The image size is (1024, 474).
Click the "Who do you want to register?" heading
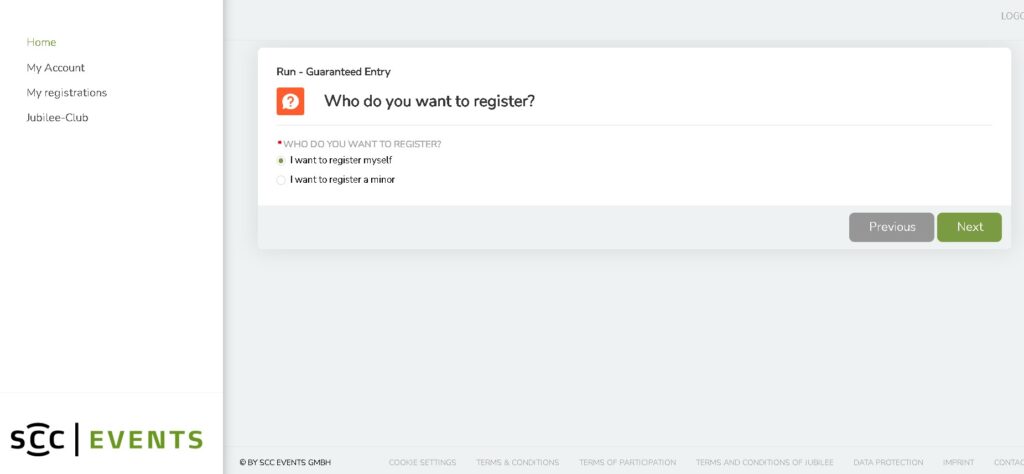coord(429,101)
